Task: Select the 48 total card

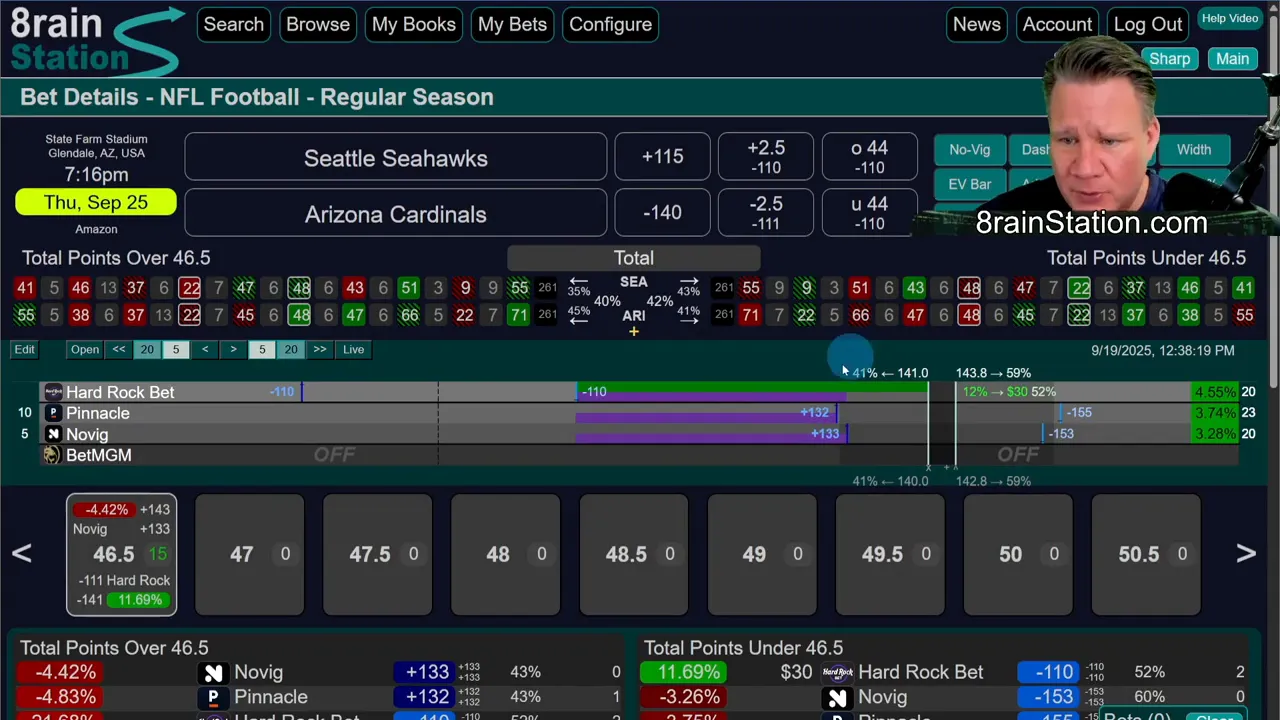Action: (506, 554)
